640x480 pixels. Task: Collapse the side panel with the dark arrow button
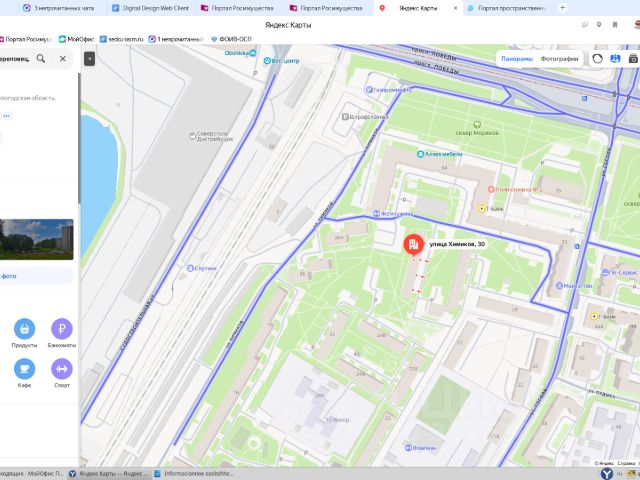coord(89,59)
